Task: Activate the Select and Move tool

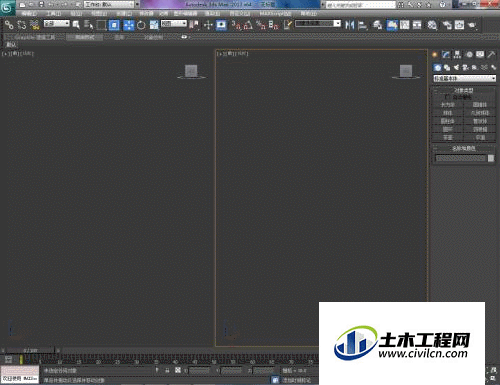Action: (x=129, y=25)
